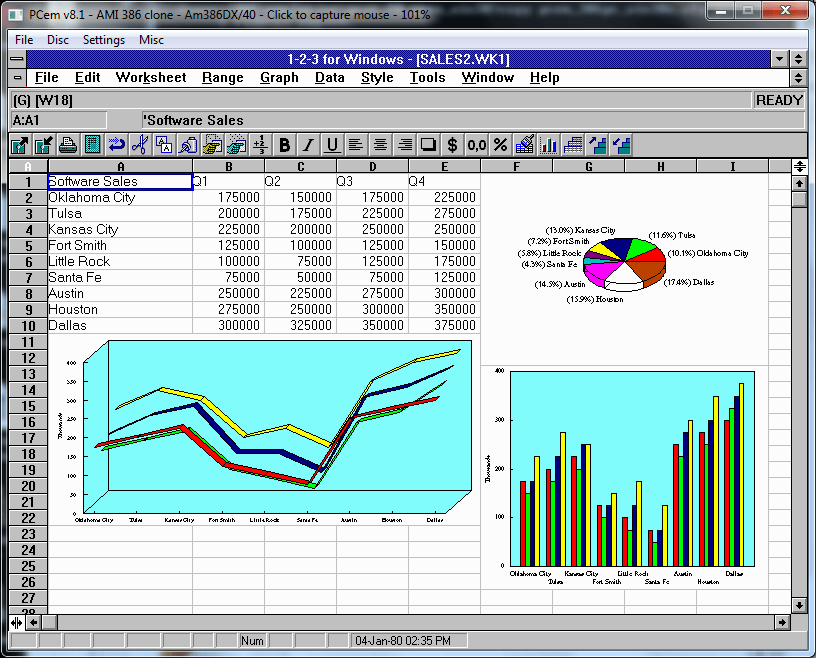
Task: Click the Copy to clipboard icon
Action: pyautogui.click(x=164, y=145)
